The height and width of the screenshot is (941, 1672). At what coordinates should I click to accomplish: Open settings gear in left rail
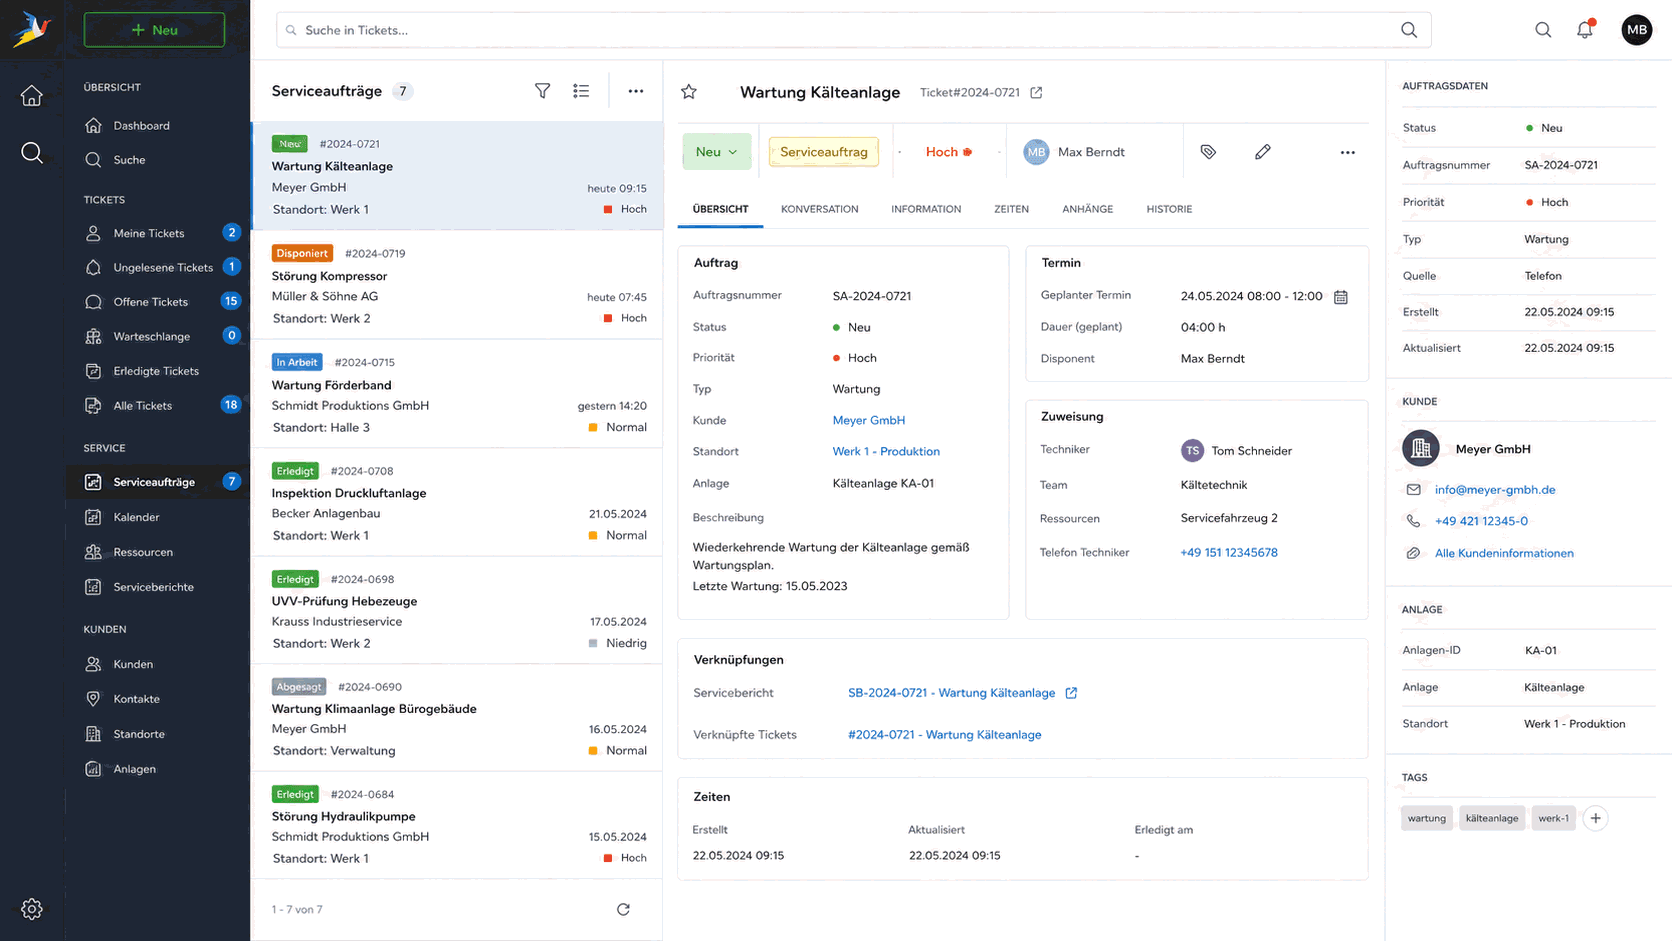point(32,909)
